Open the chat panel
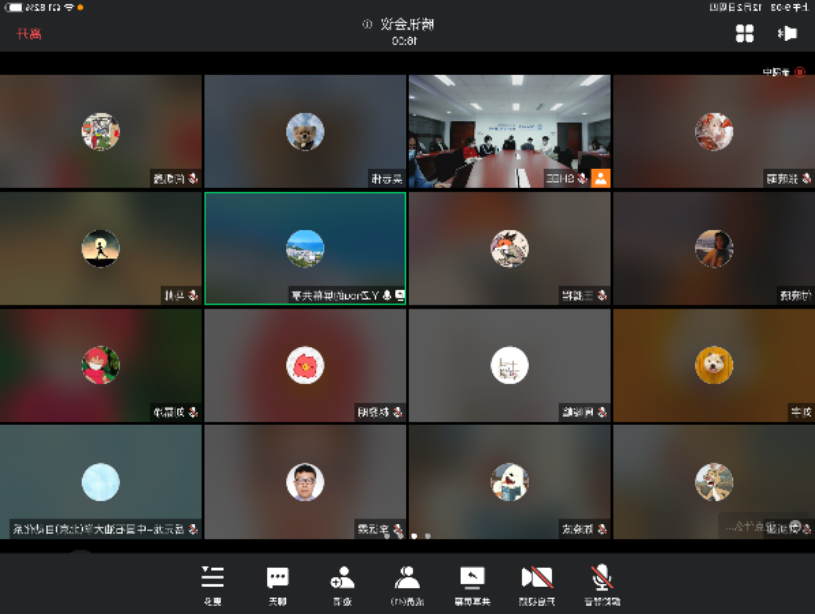This screenshot has height=615, width=815. [277, 582]
